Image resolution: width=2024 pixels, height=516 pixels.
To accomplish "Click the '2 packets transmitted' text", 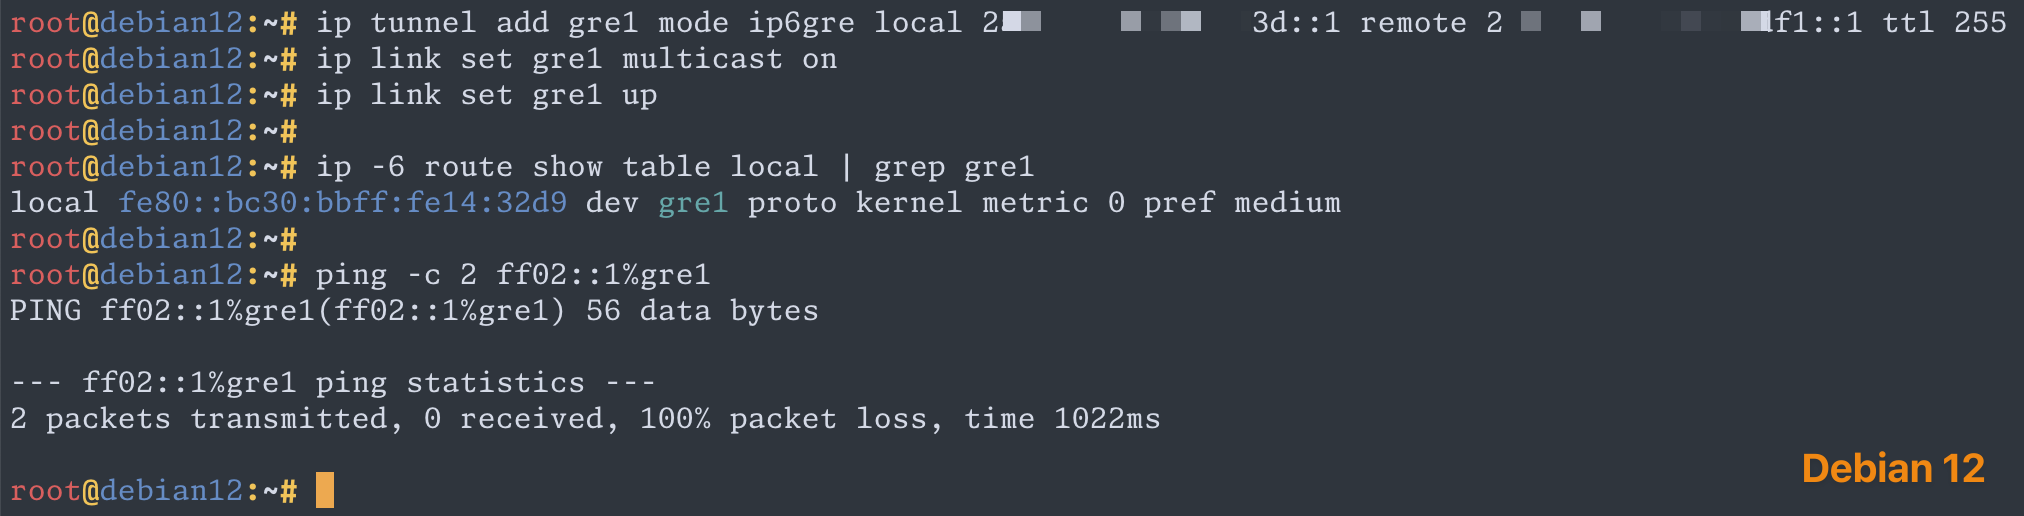I will coord(200,418).
